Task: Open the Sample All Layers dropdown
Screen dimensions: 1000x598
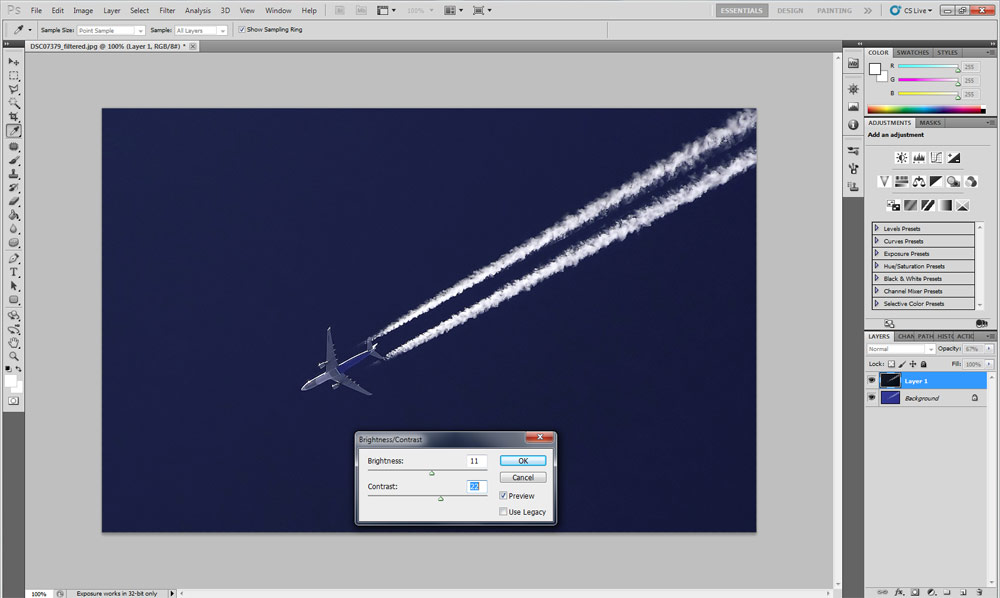Action: (x=201, y=31)
